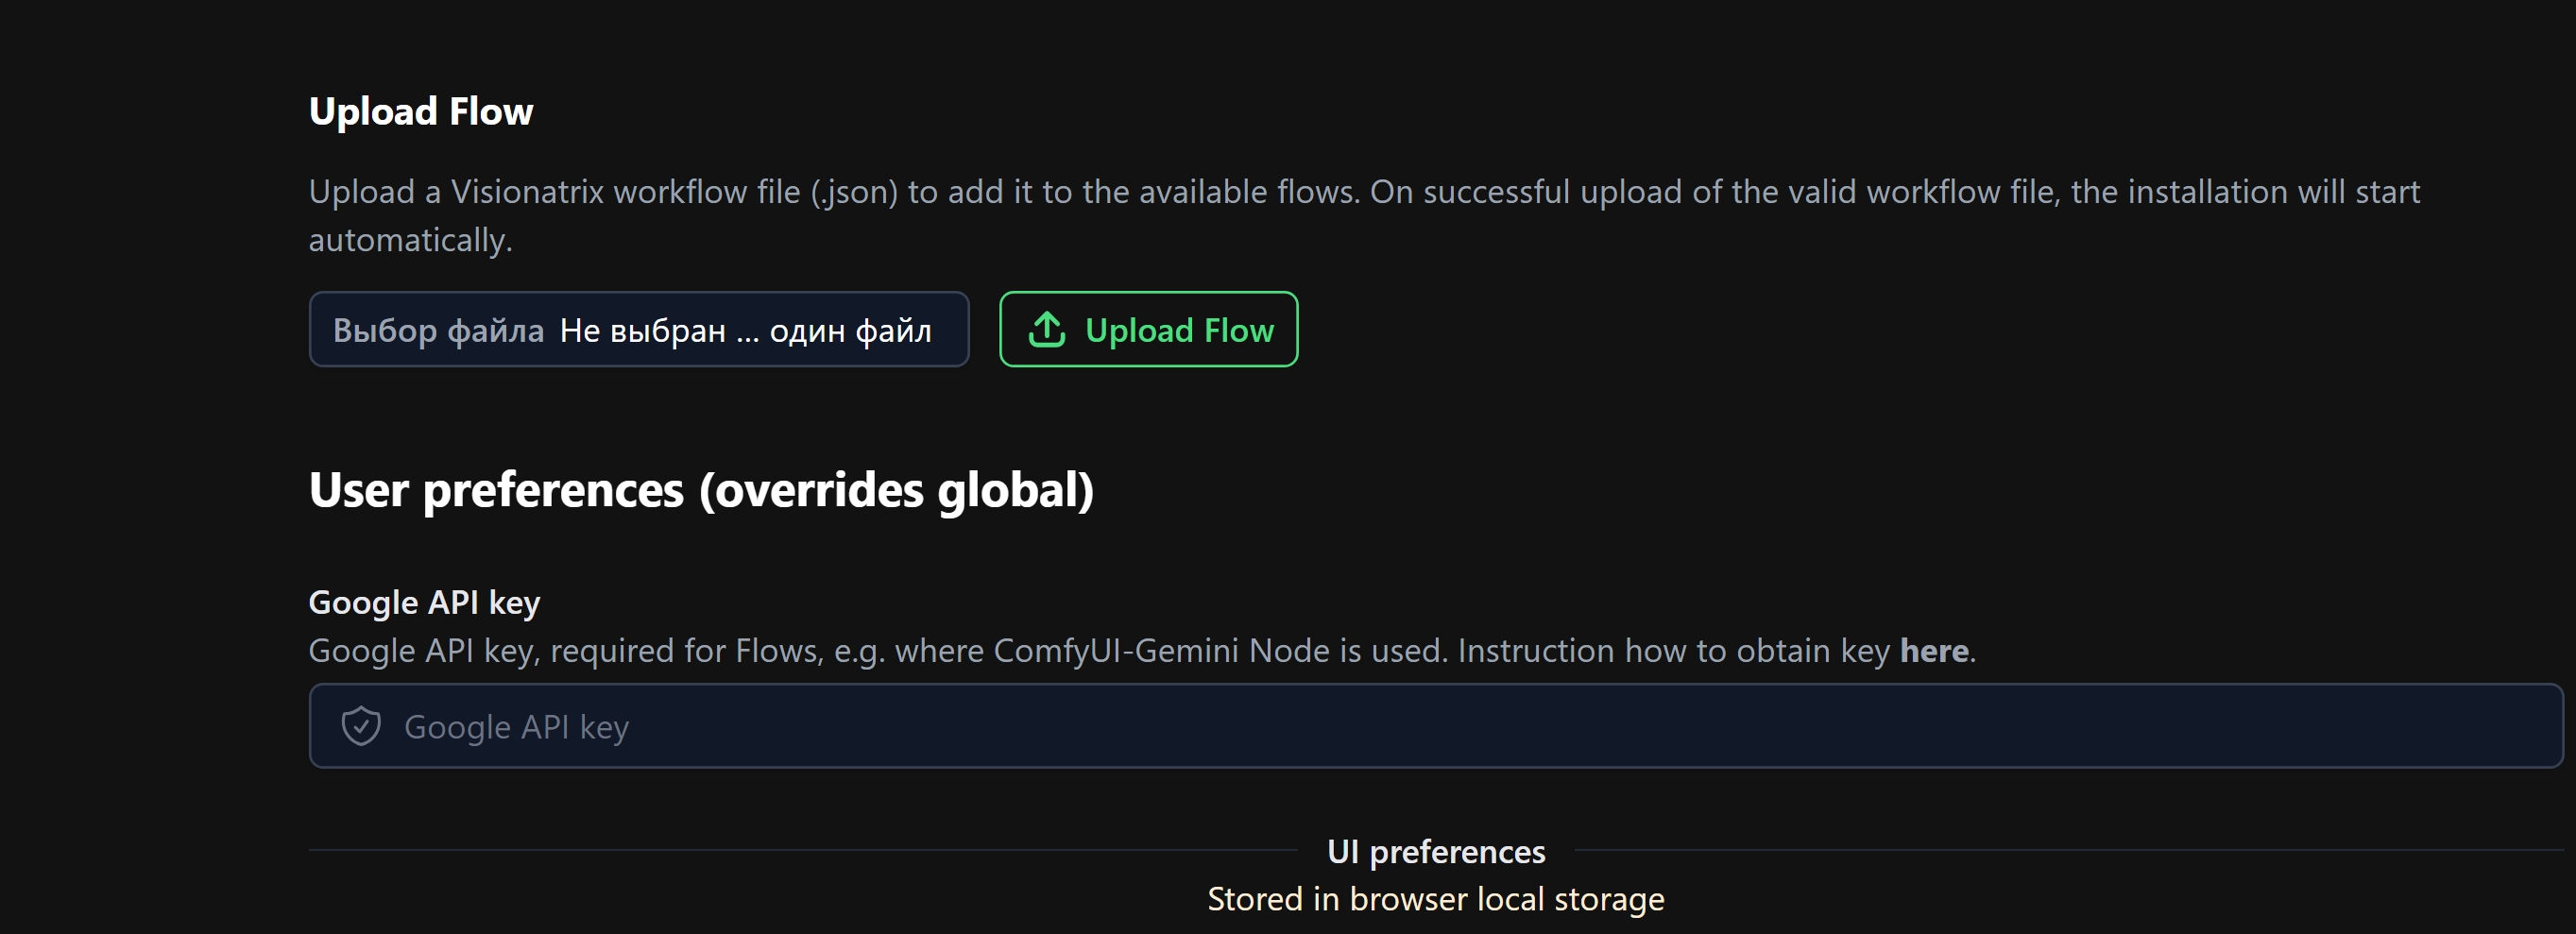Image resolution: width=2576 pixels, height=934 pixels.
Task: Click the divider line left of UI preferences
Action: tap(802, 850)
